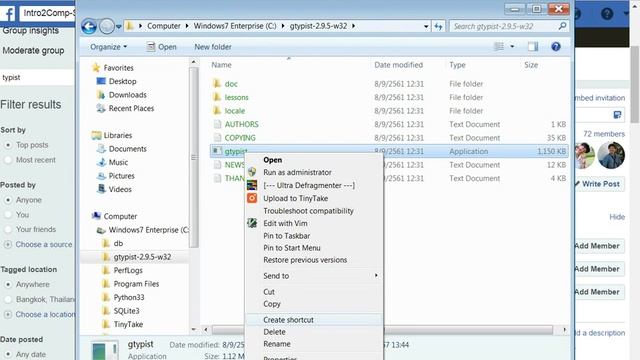This screenshot has height=360, width=640.
Task: Select the You radio button under Posted by
Action: (8, 215)
